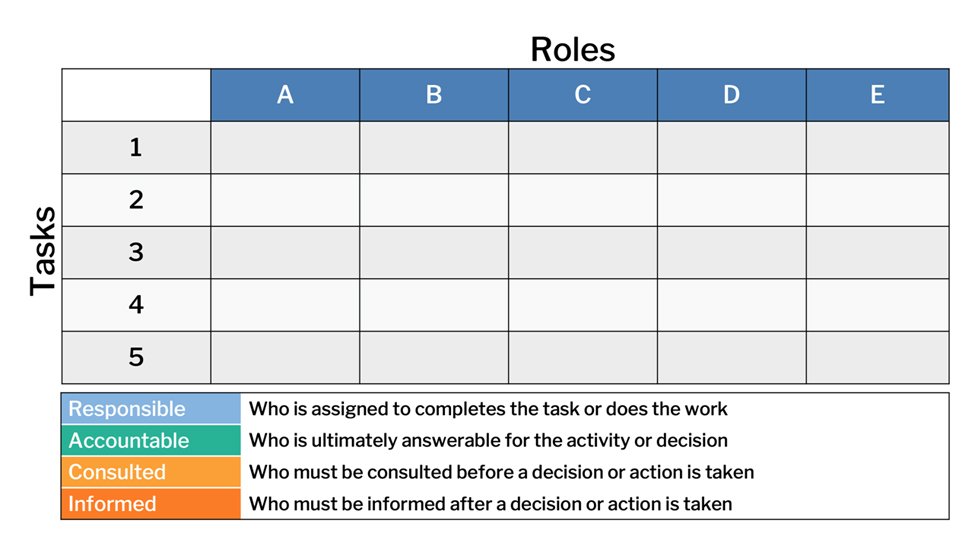Click the Roles title above the table
Image resolution: width=975 pixels, height=550 pixels.
[573, 50]
